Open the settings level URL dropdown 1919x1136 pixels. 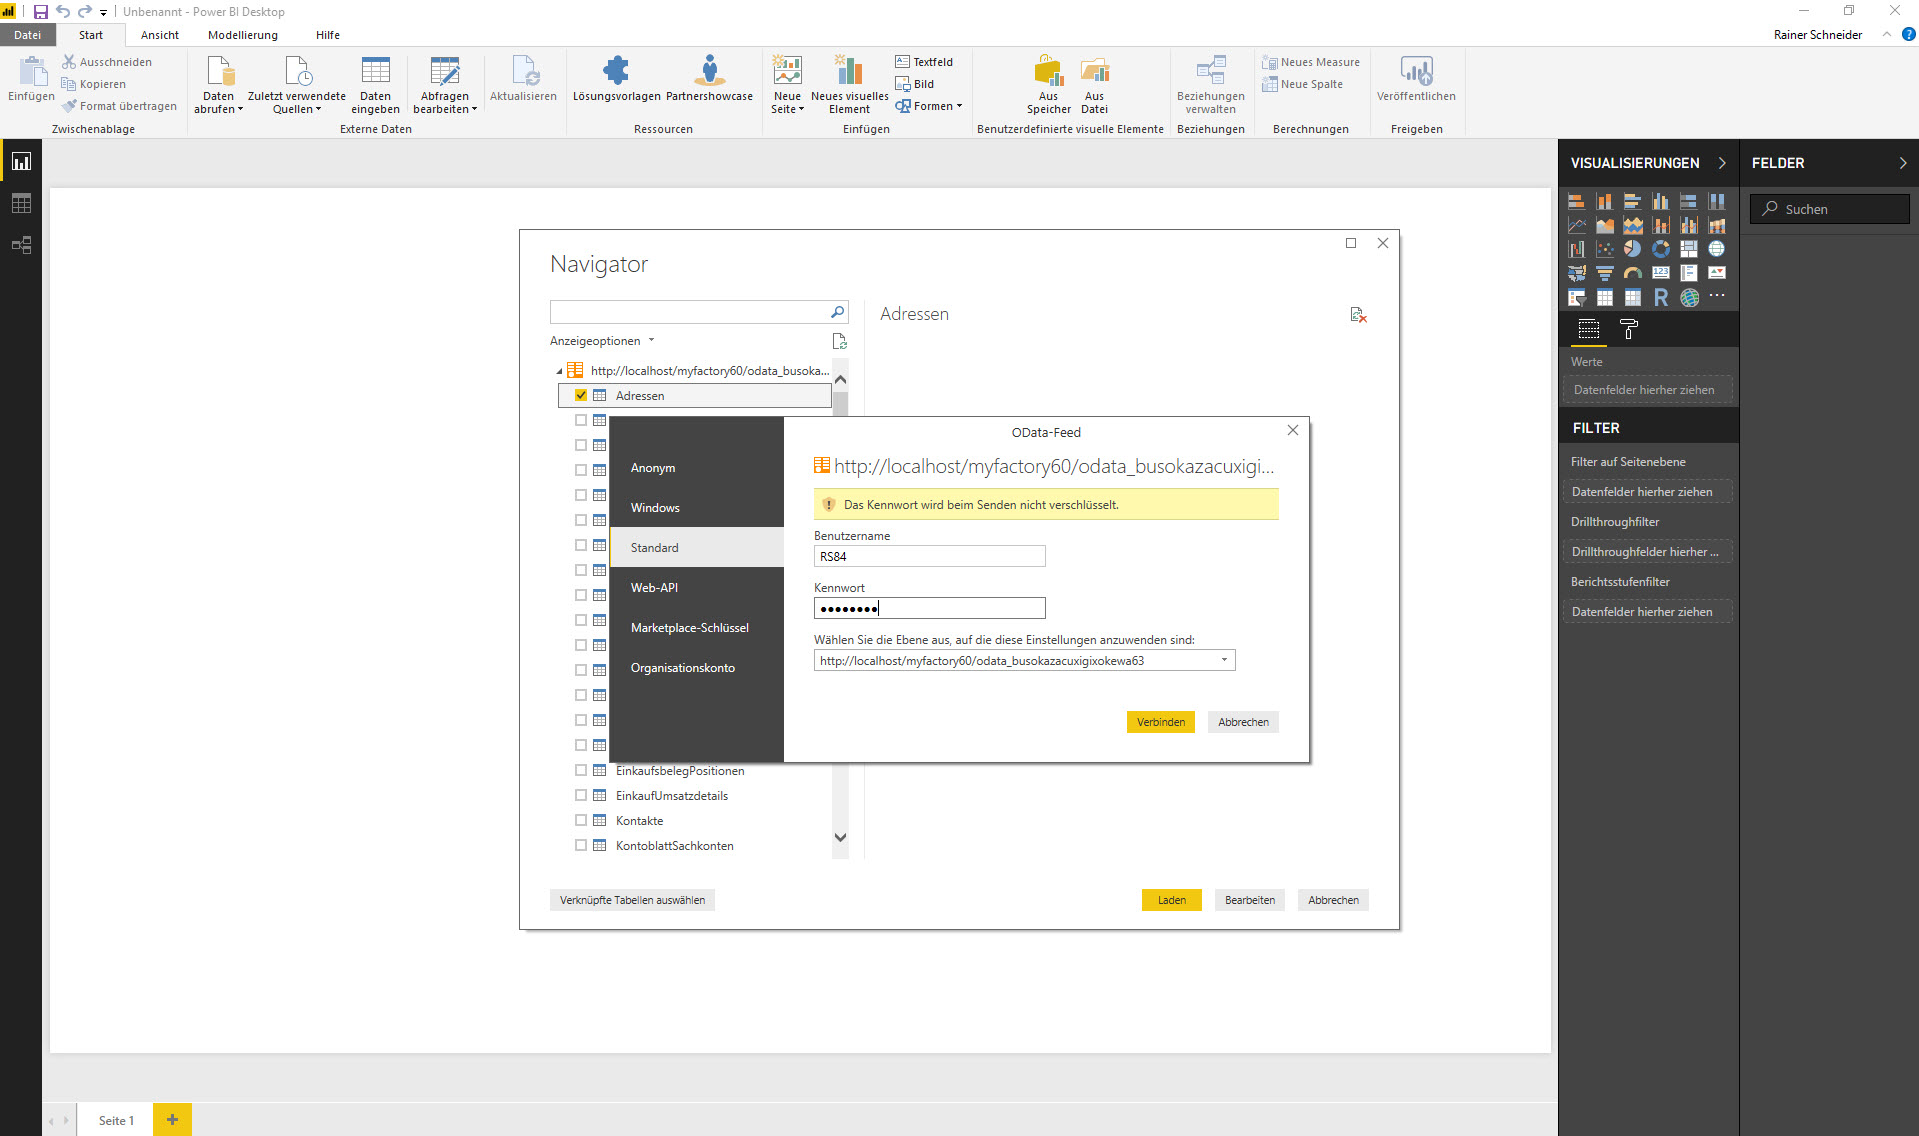(1223, 661)
